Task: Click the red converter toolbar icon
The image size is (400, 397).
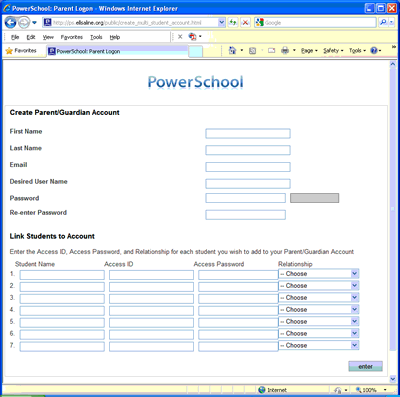Action: tap(192, 37)
